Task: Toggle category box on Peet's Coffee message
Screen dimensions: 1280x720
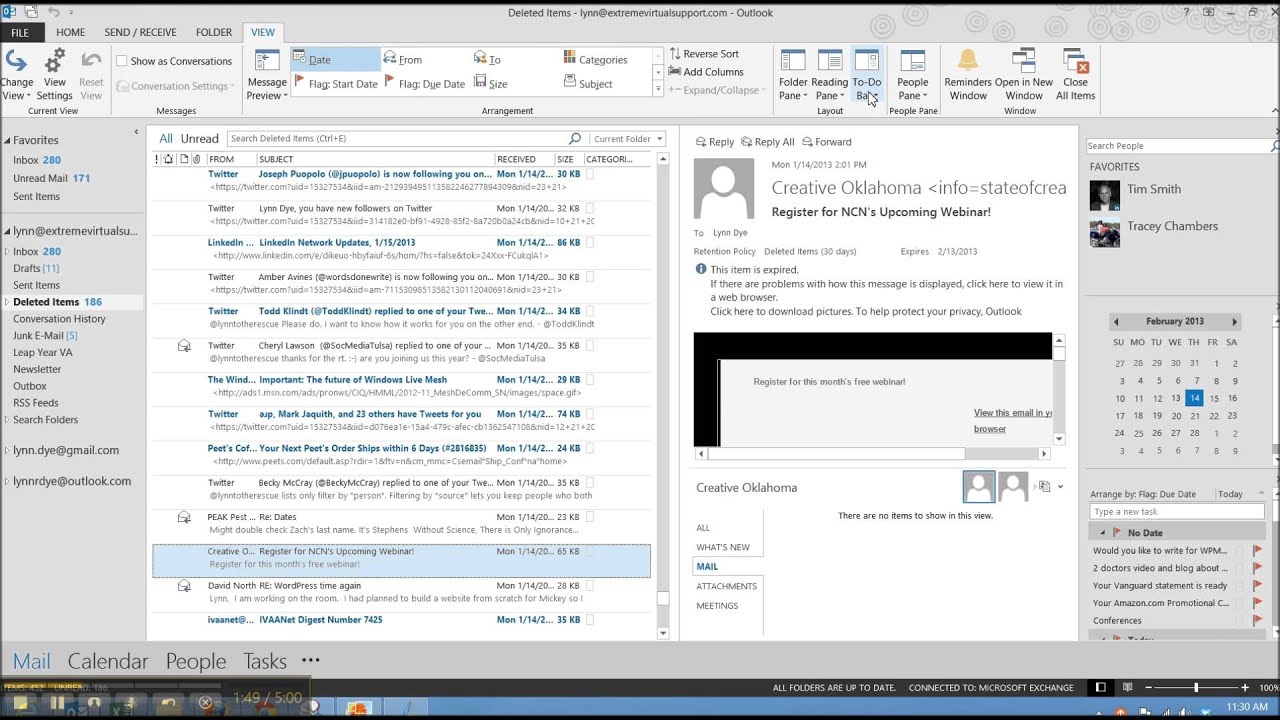Action: [590, 448]
